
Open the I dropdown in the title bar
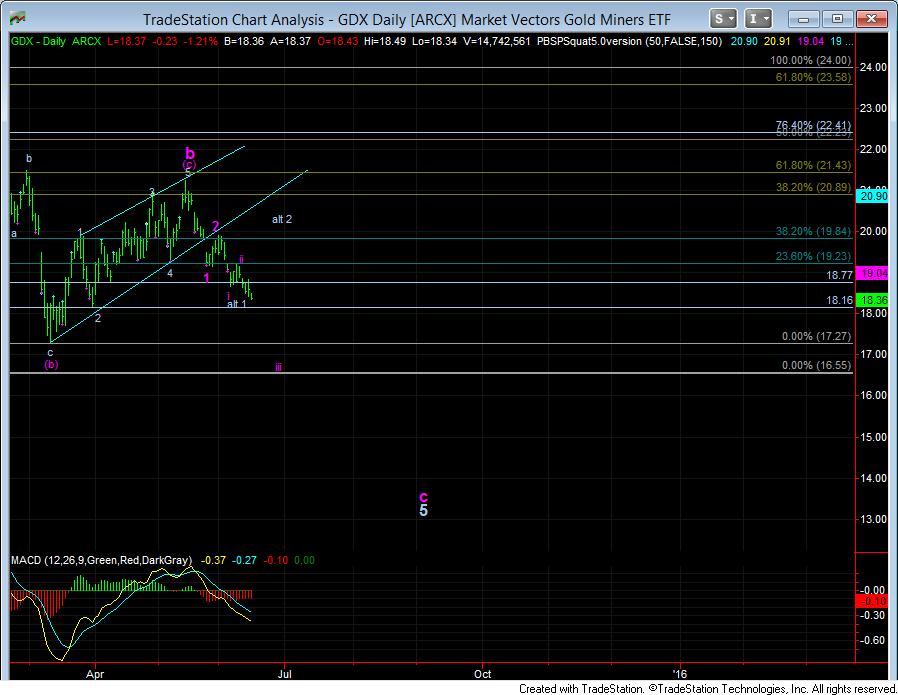pyautogui.click(x=758, y=19)
